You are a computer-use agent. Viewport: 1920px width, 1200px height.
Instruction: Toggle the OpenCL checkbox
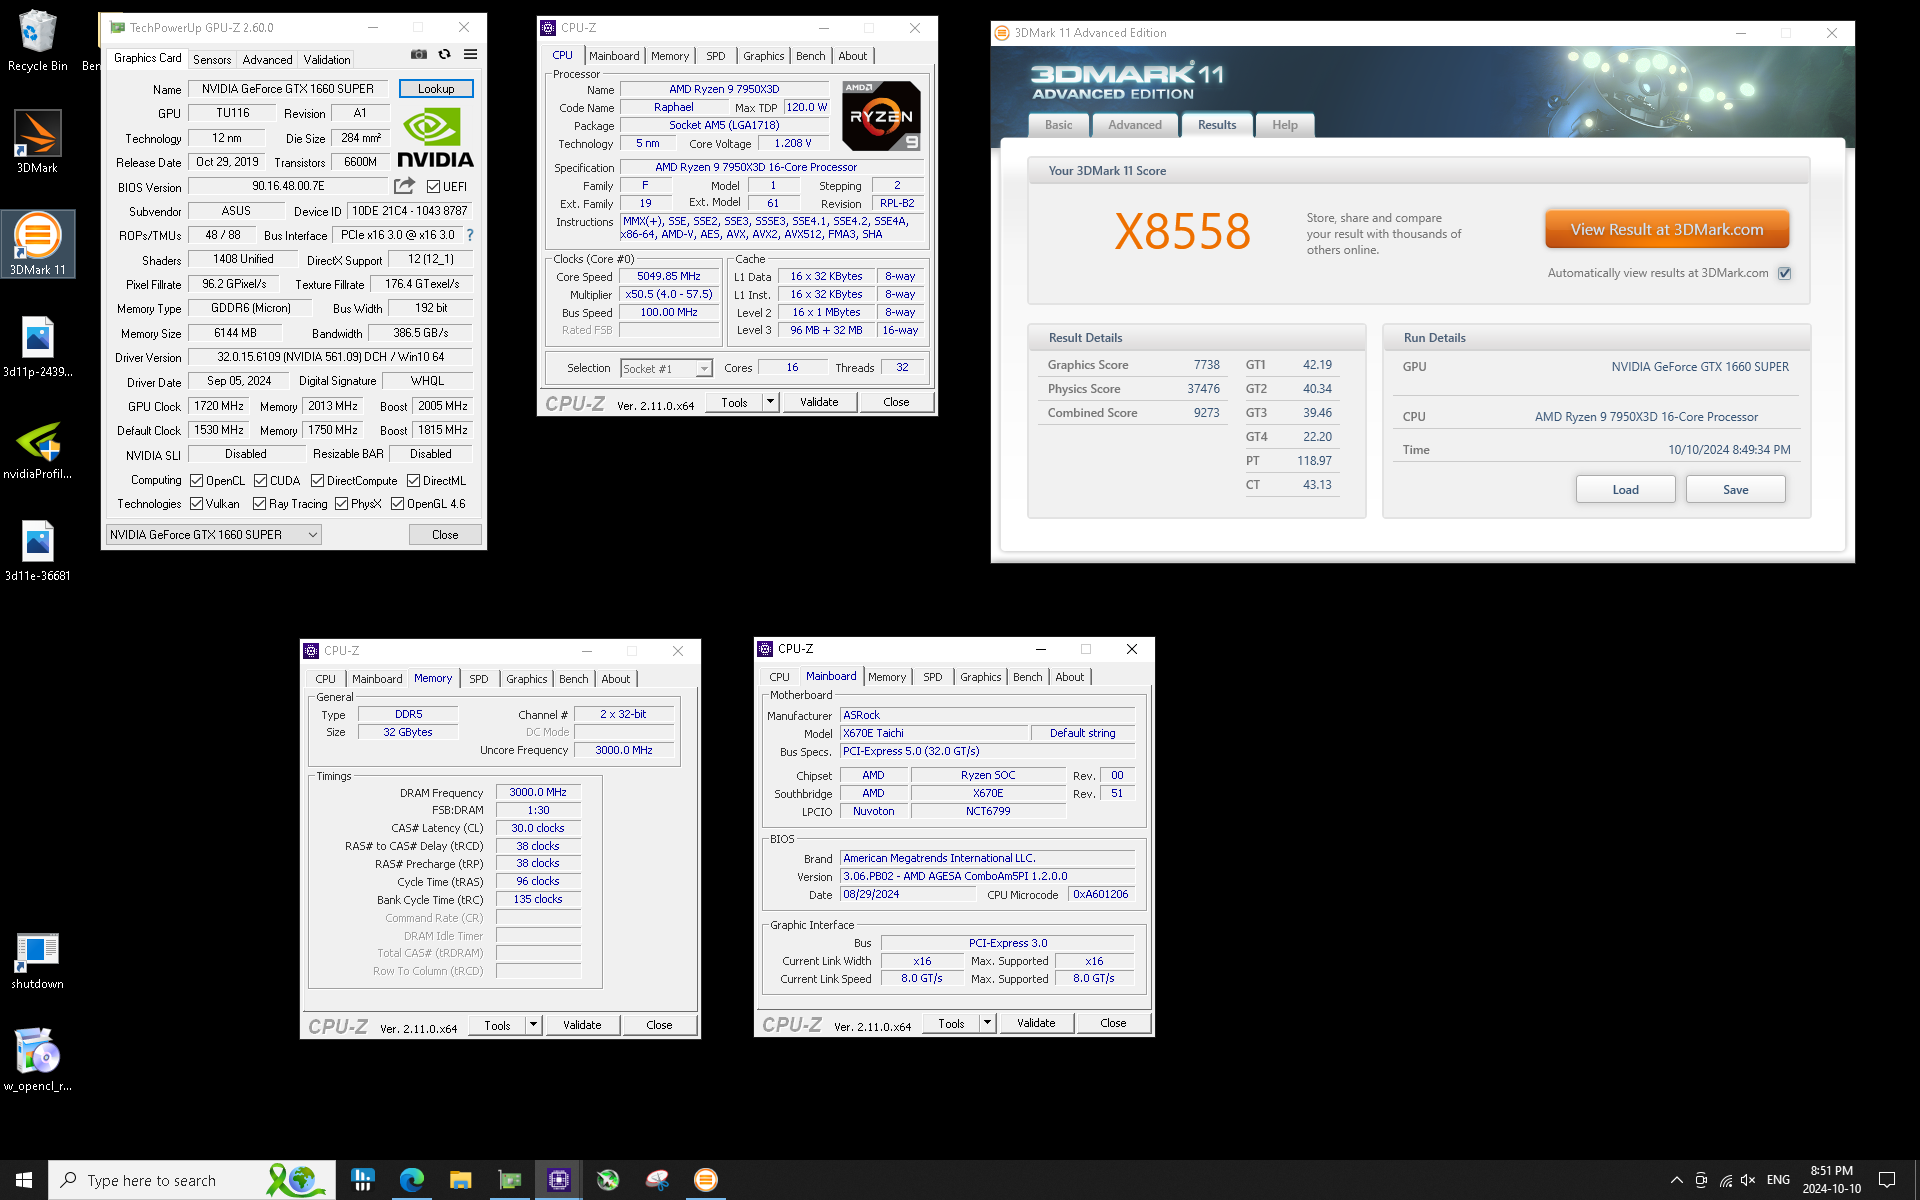pyautogui.click(x=197, y=481)
